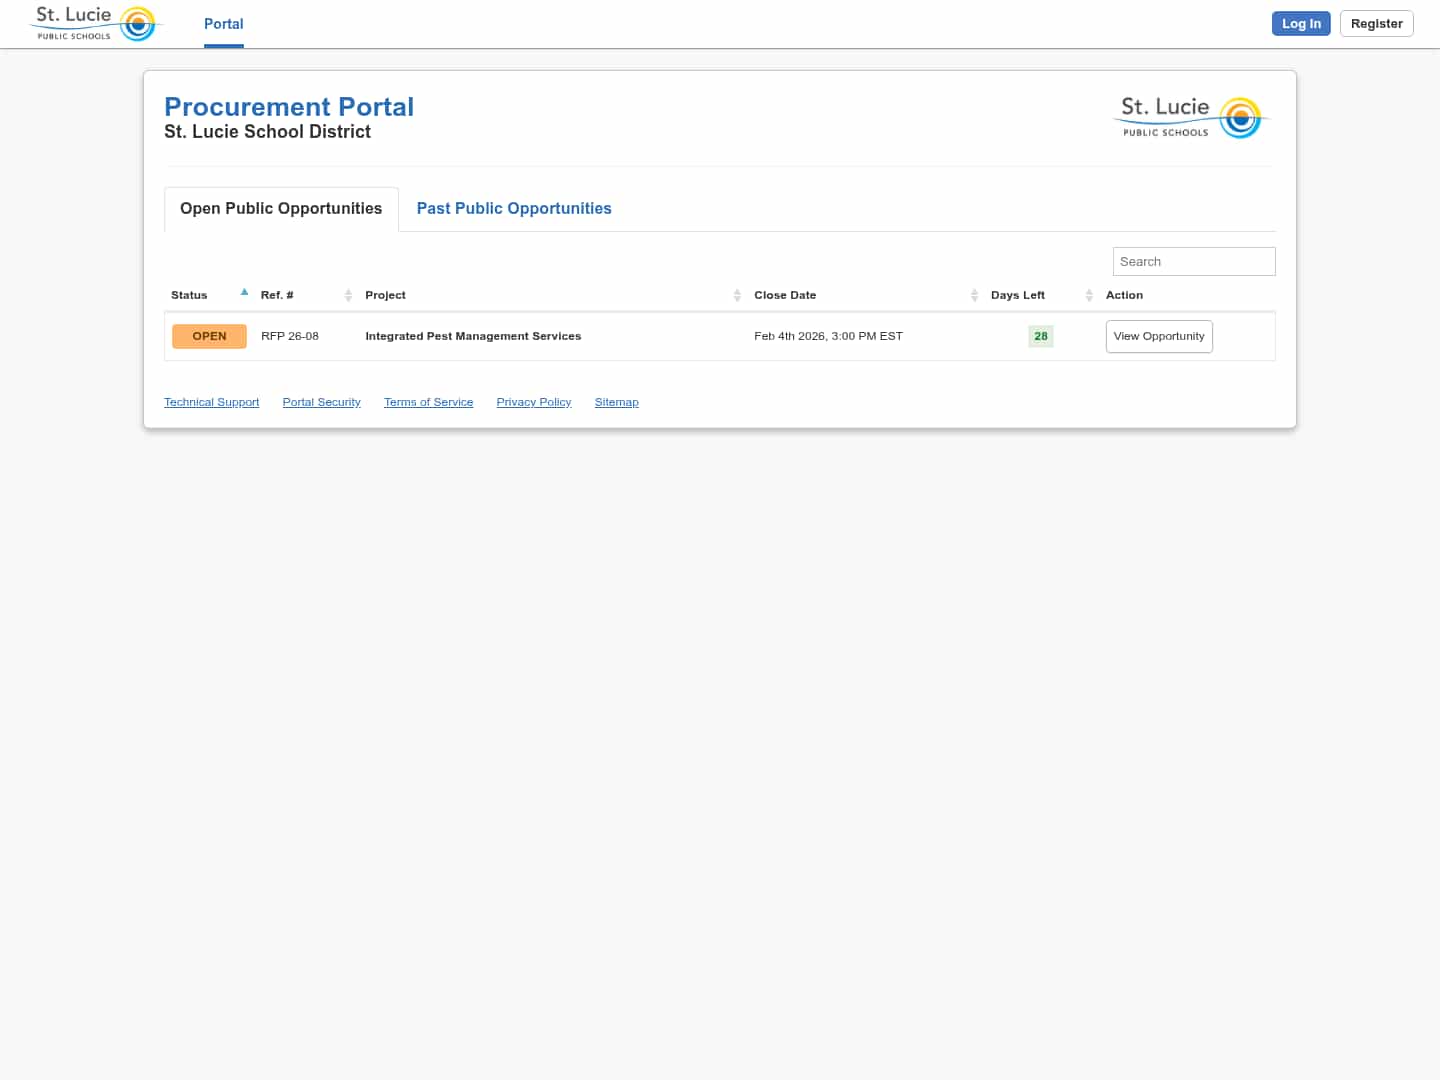Viewport: 1440px width, 1080px height.
Task: Select the Open Public Opportunities tab
Action: tap(281, 208)
